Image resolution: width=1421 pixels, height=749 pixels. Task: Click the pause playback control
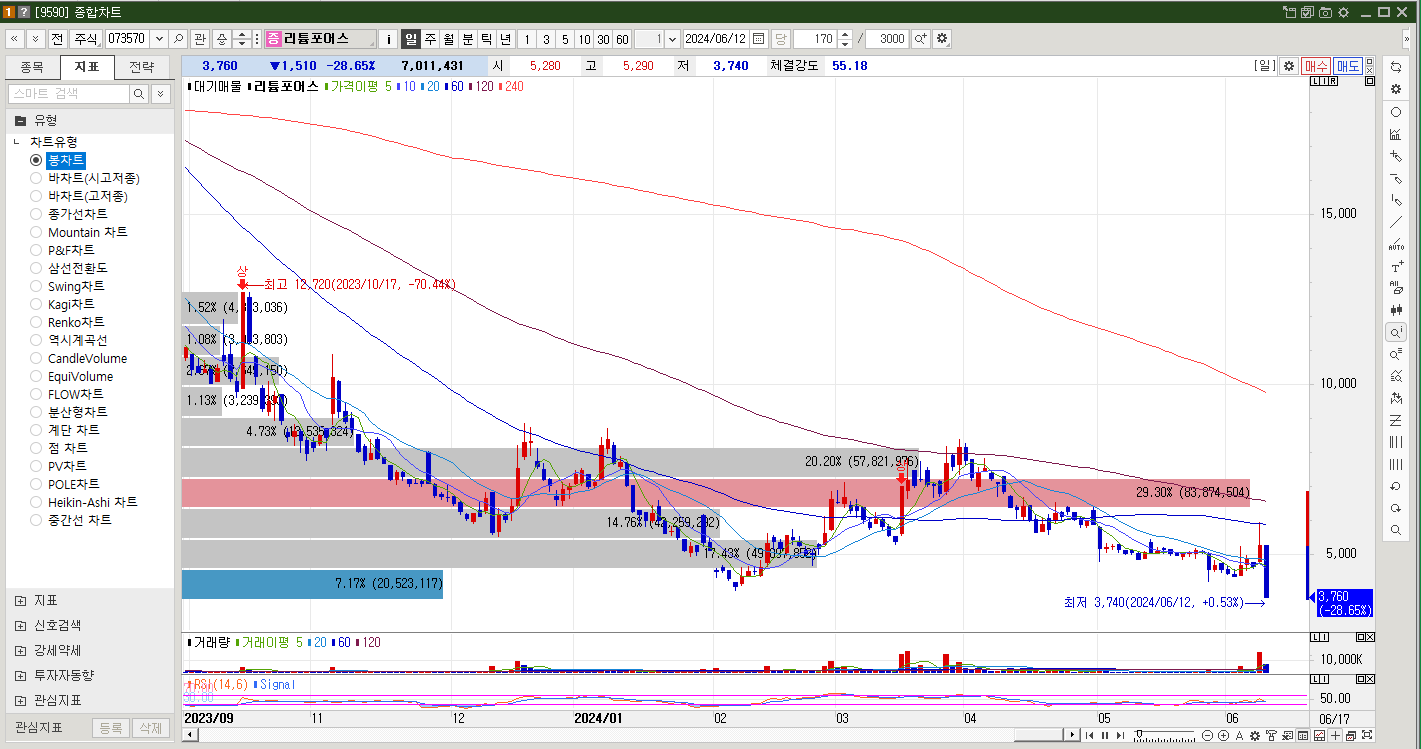(x=1104, y=736)
